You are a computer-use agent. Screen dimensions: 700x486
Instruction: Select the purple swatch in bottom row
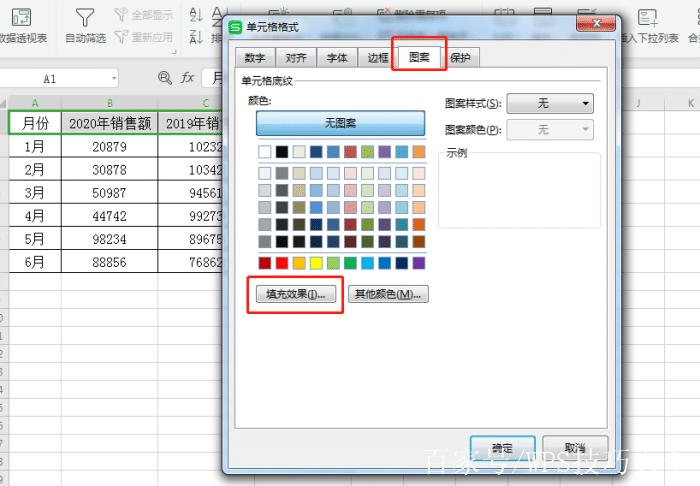click(x=419, y=263)
